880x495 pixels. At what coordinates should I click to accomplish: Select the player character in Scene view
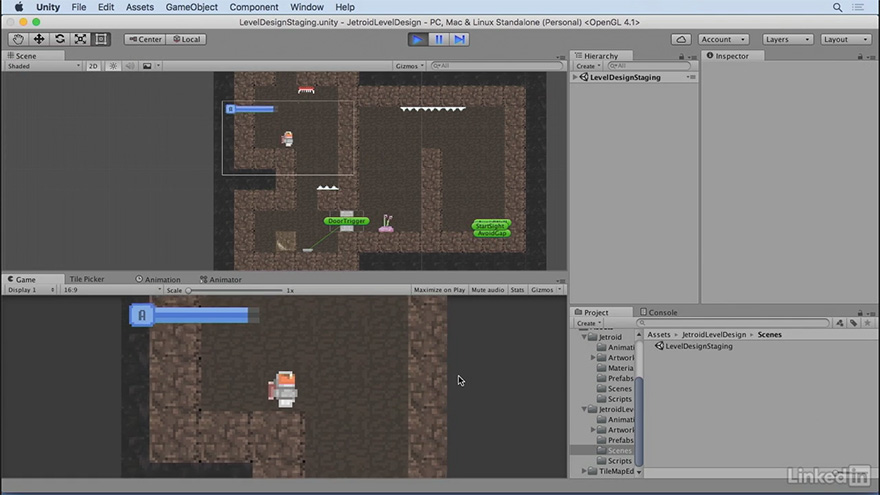click(x=287, y=138)
